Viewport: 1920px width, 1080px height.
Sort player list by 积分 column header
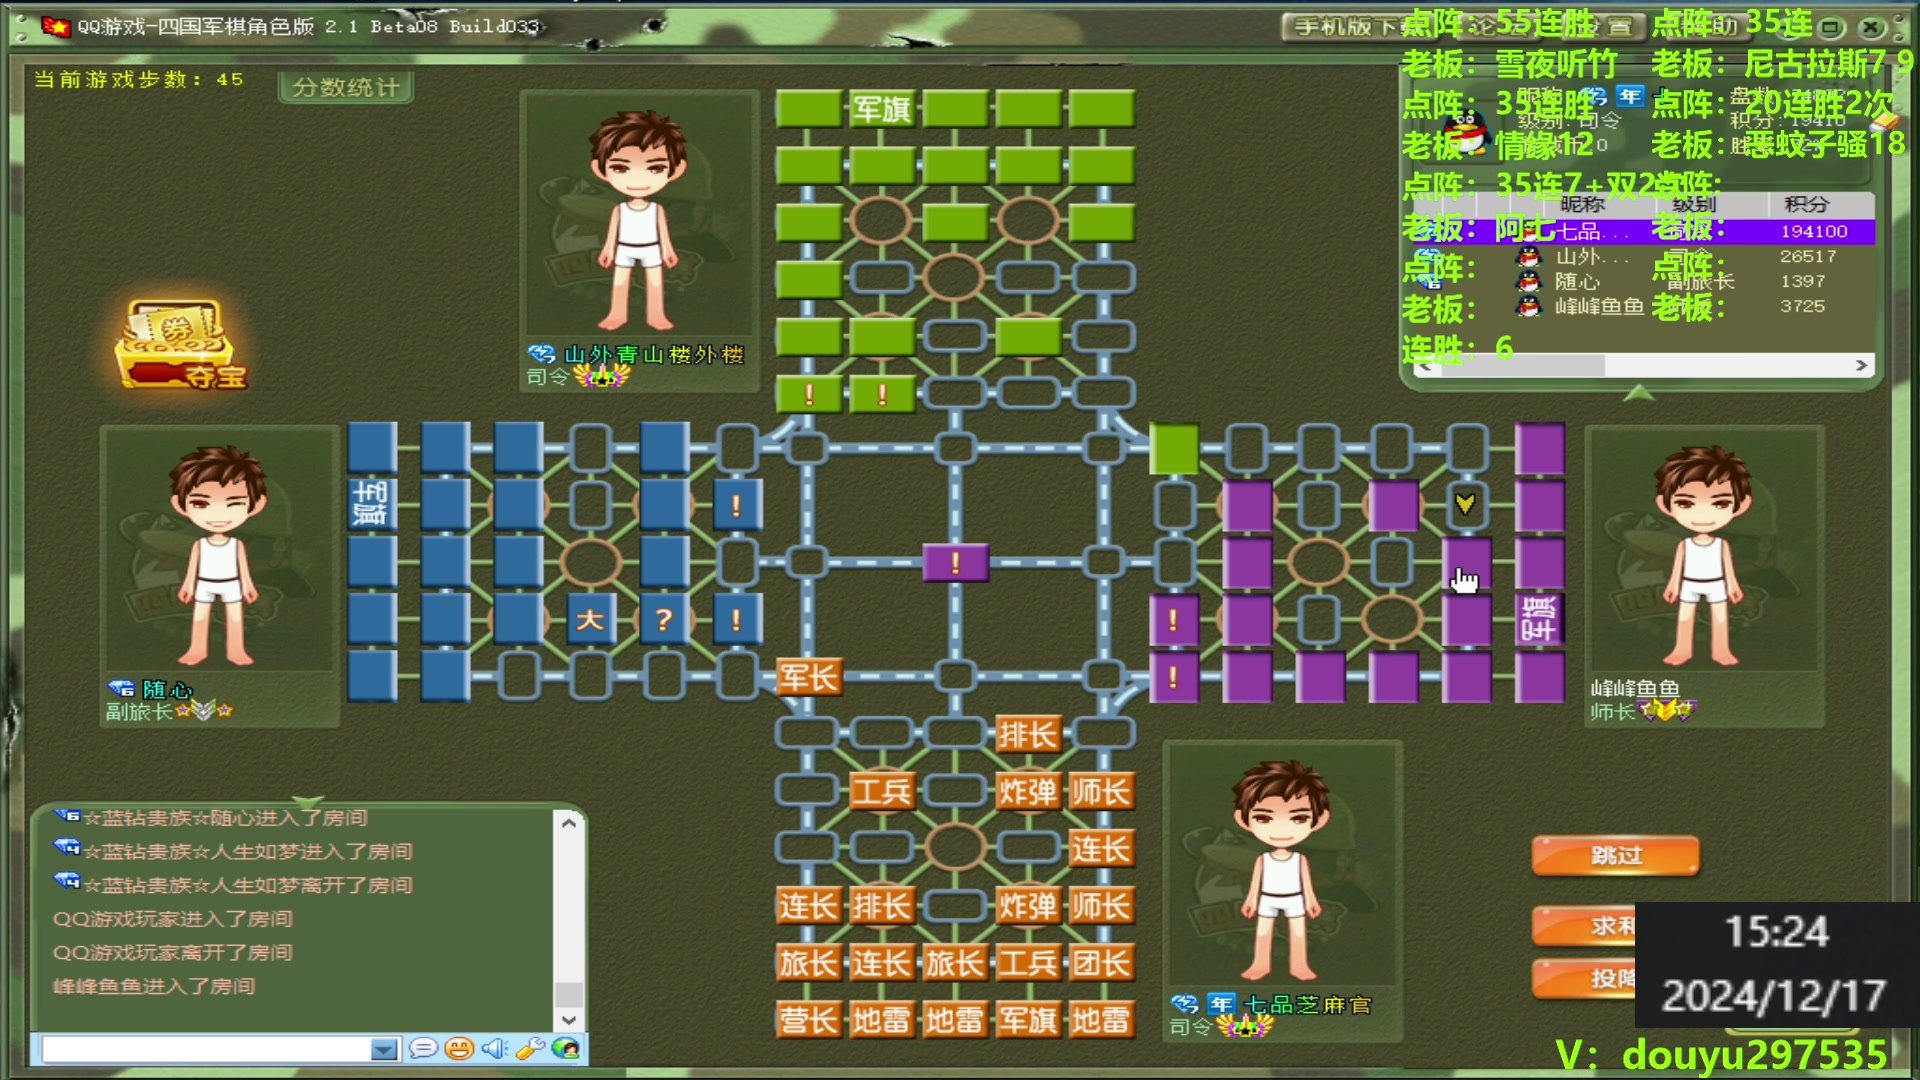(x=1806, y=204)
